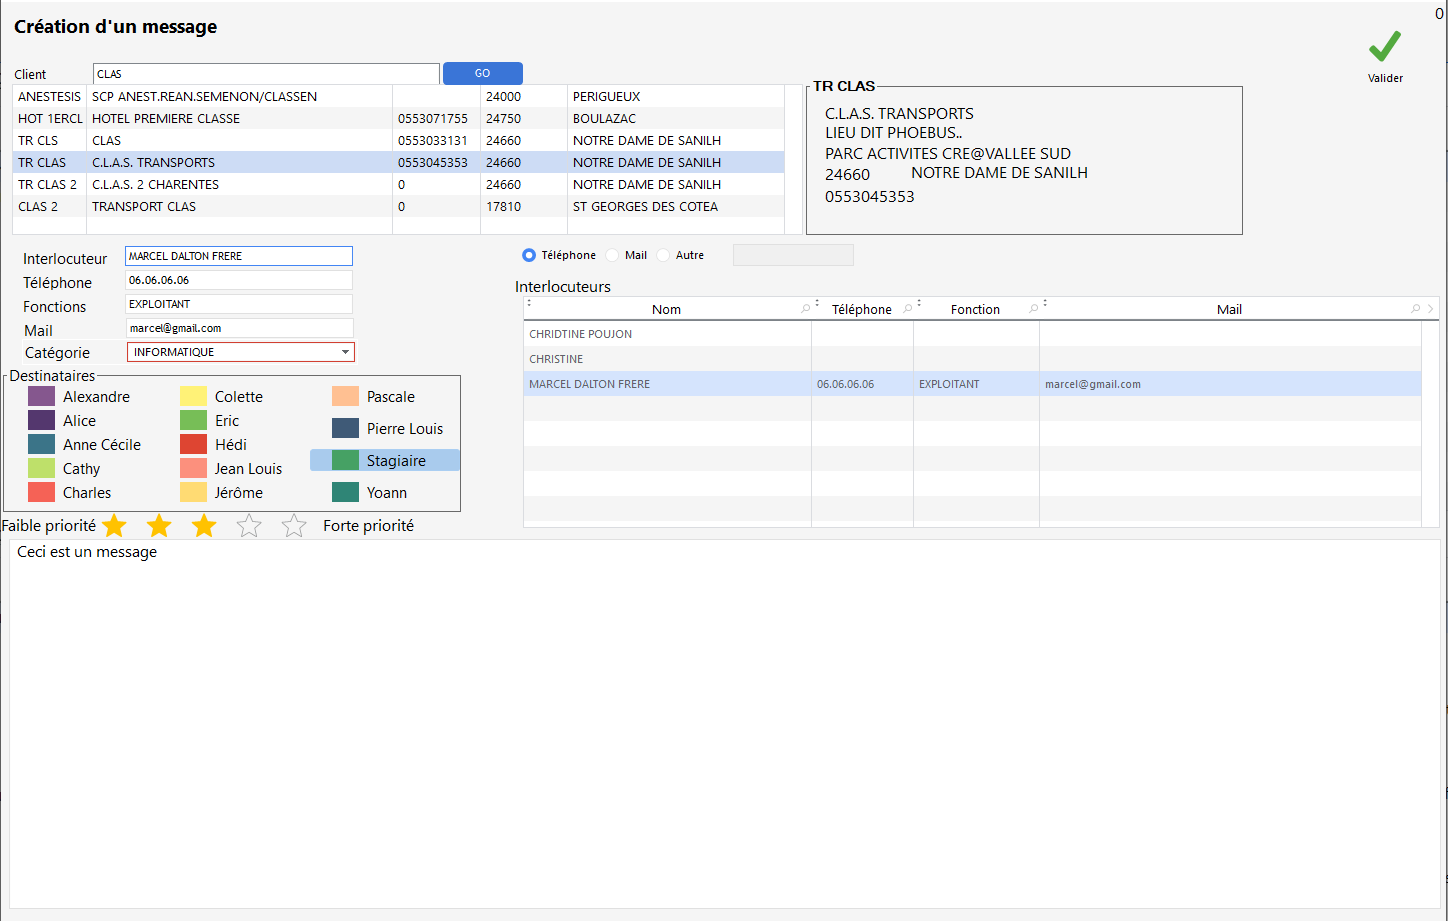Set priority to the first star
This screenshot has width=1448, height=921.
(x=115, y=526)
